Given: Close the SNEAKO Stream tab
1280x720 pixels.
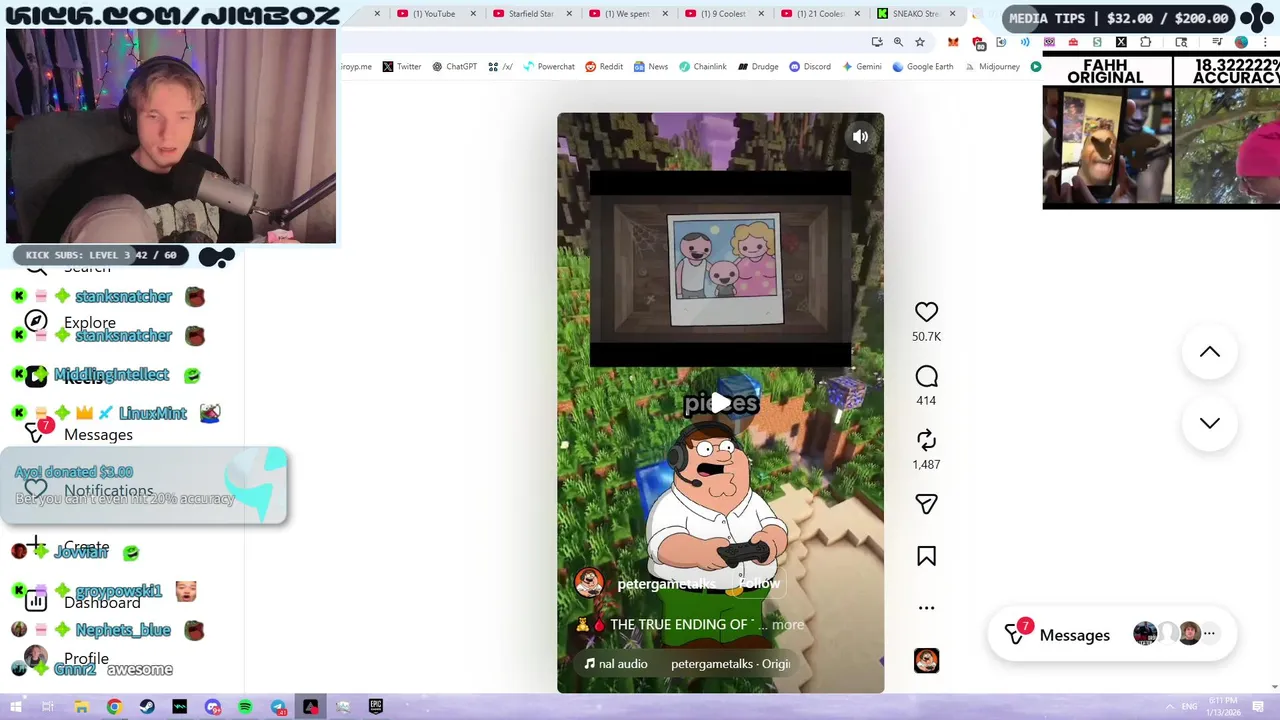Looking at the screenshot, I should (952, 14).
